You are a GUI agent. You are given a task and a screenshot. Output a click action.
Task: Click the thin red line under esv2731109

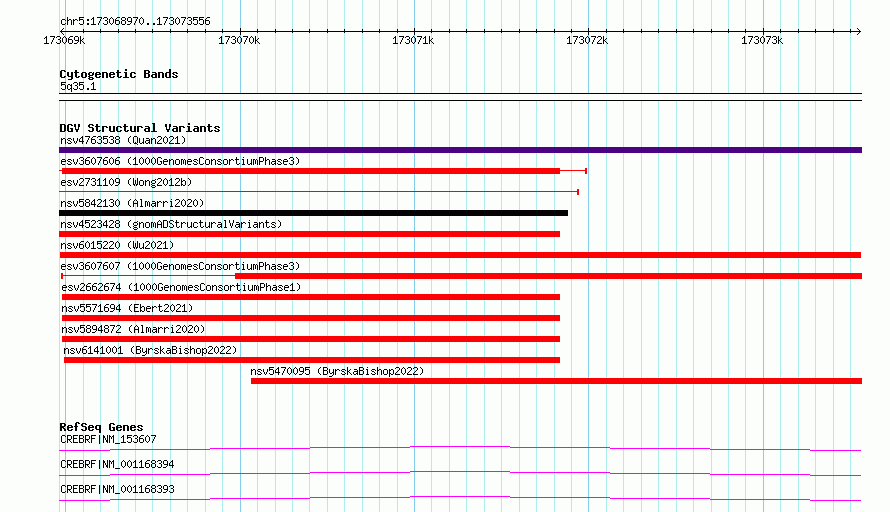tap(319, 192)
